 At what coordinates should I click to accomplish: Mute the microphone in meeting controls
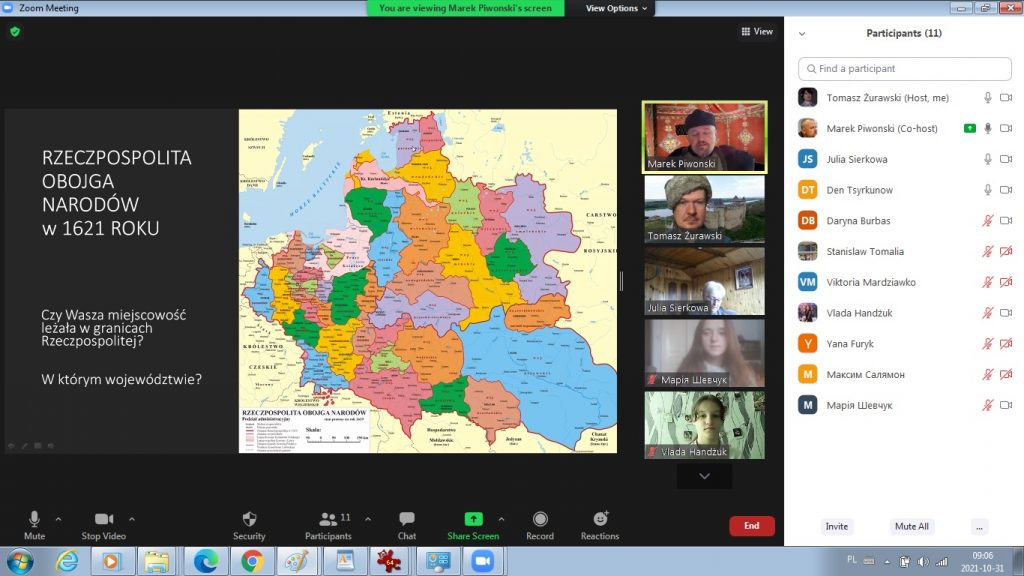(34, 519)
